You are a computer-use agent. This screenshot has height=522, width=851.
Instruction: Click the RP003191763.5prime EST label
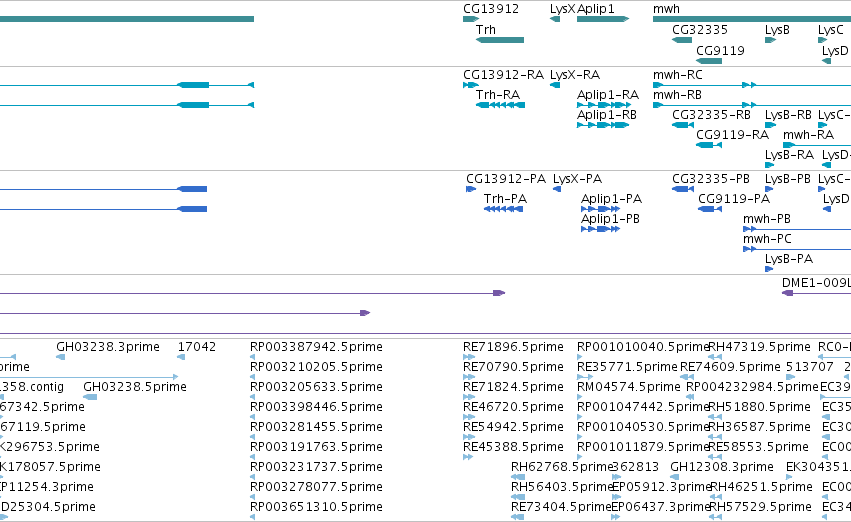pos(316,447)
